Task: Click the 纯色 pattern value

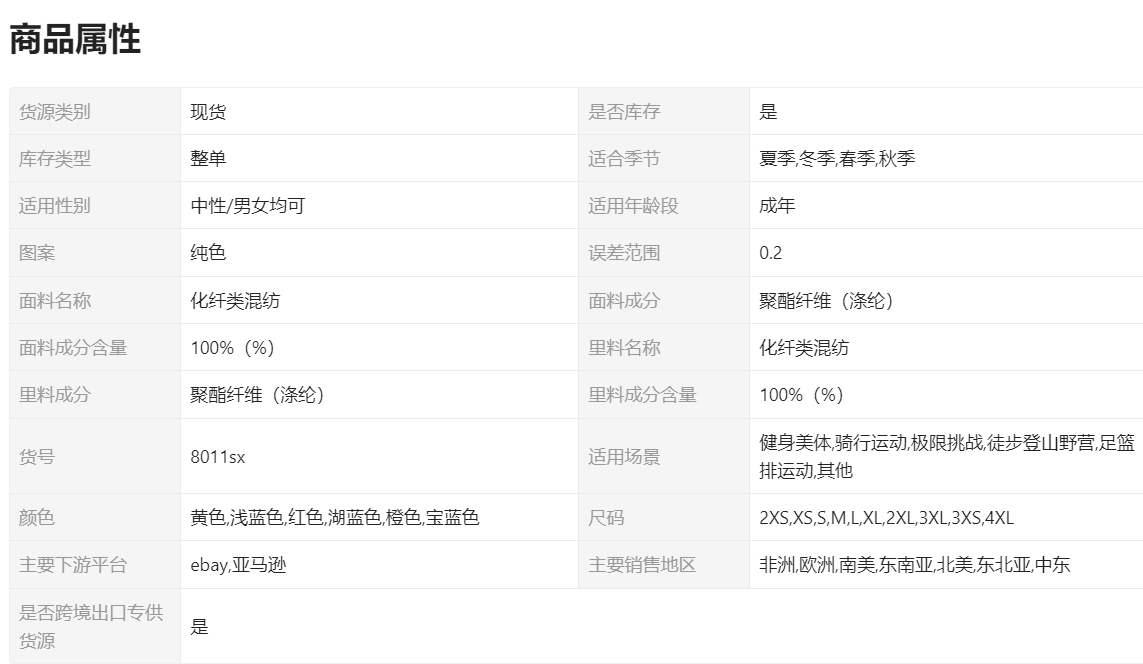Action: [208, 253]
